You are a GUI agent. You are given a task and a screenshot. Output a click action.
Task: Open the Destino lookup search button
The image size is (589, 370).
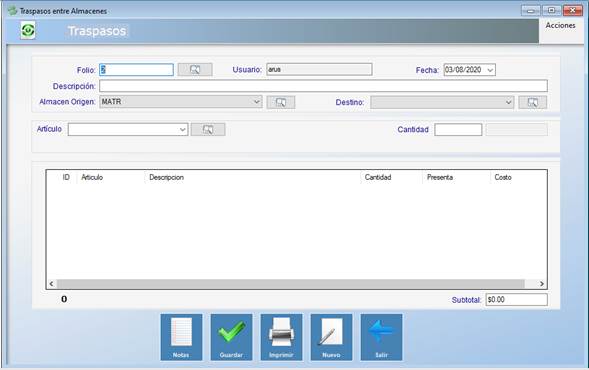point(532,102)
